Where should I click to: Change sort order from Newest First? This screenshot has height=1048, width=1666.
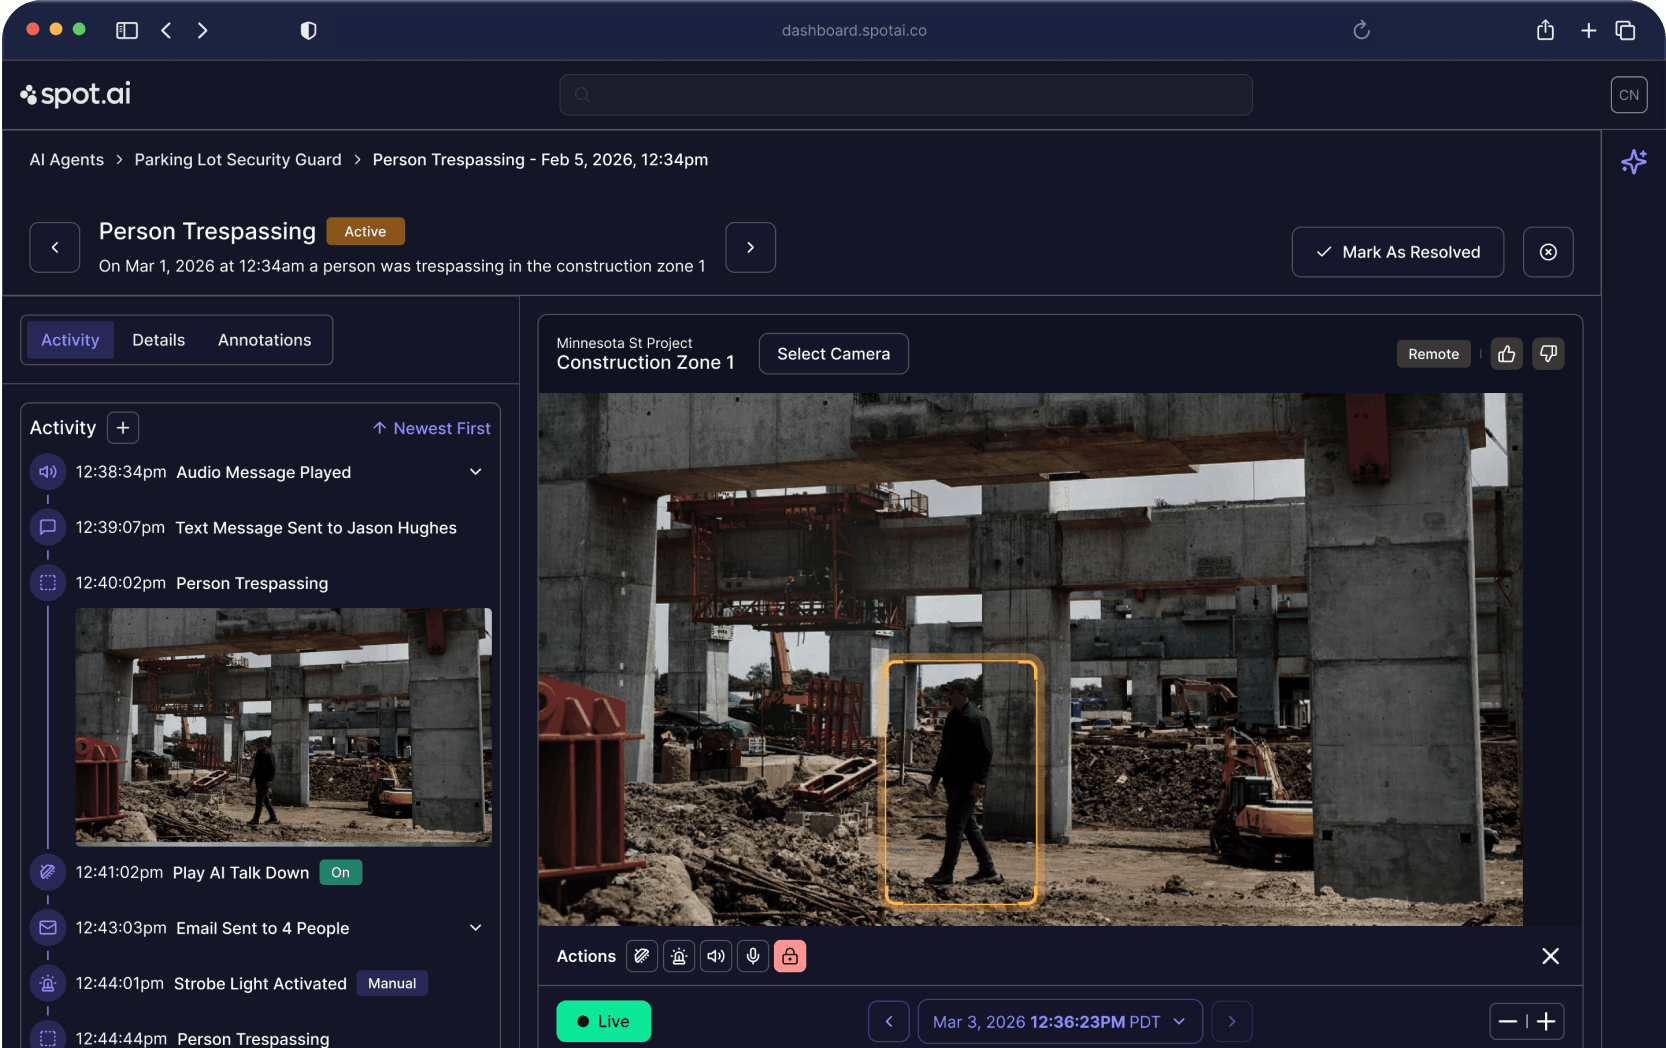pyautogui.click(x=432, y=428)
